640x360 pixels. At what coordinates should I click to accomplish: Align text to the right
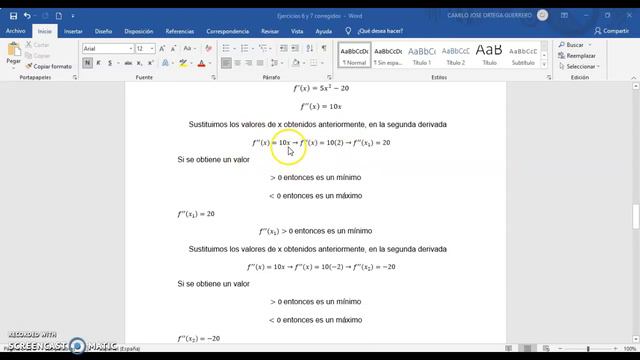tap(249, 63)
